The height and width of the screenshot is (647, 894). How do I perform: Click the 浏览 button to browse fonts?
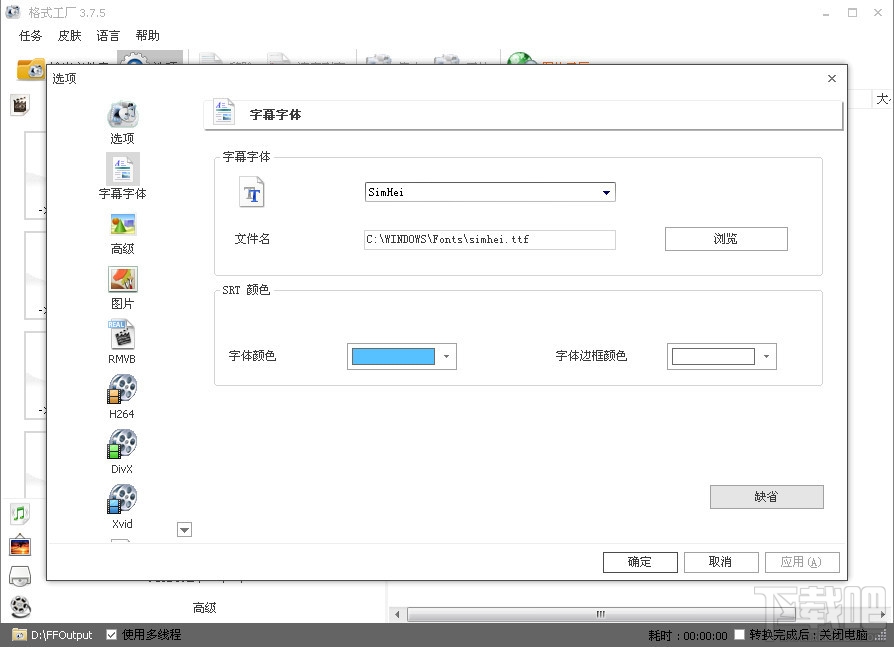[x=726, y=239]
